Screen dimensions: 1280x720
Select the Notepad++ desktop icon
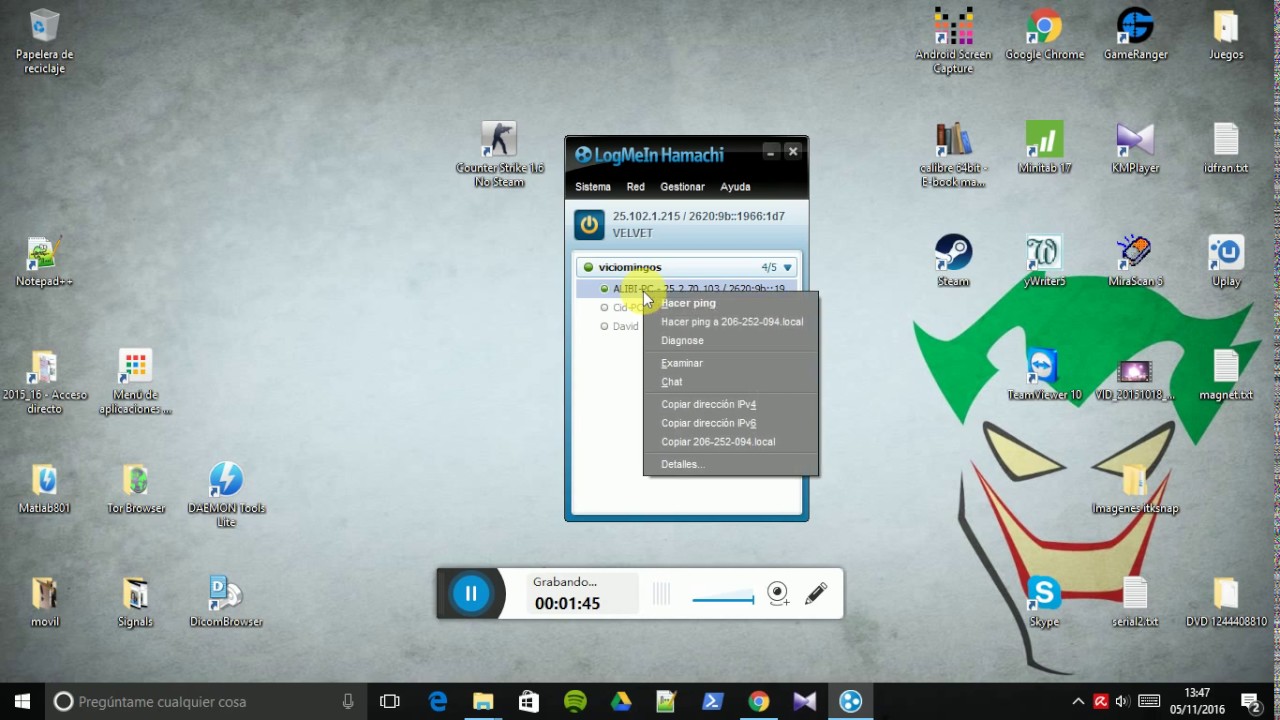[x=44, y=261]
